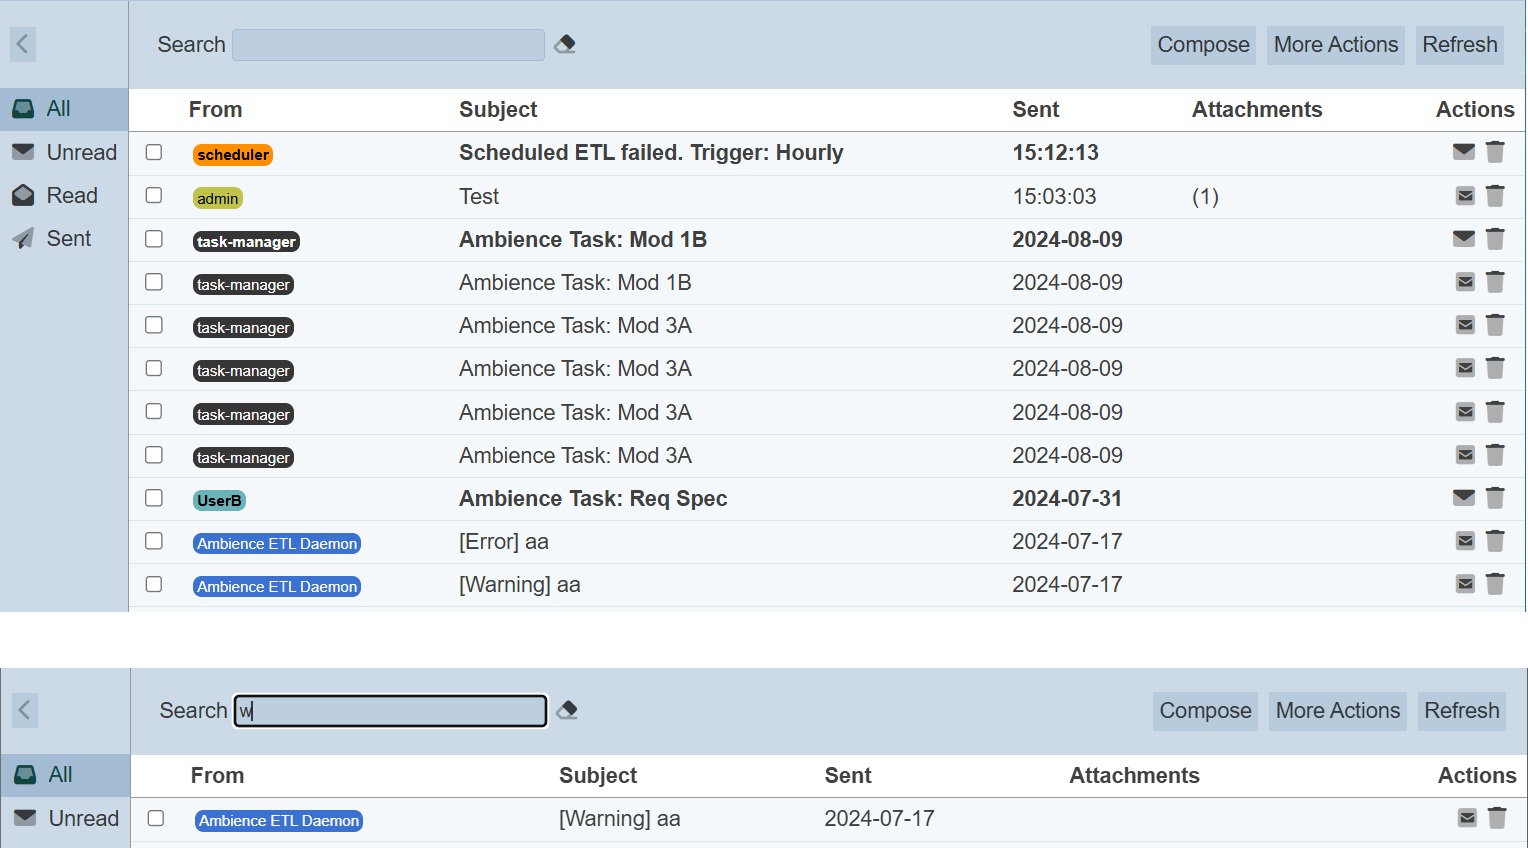1528x848 pixels.
Task: Focus the empty top Search field
Action: pyautogui.click(x=388, y=45)
